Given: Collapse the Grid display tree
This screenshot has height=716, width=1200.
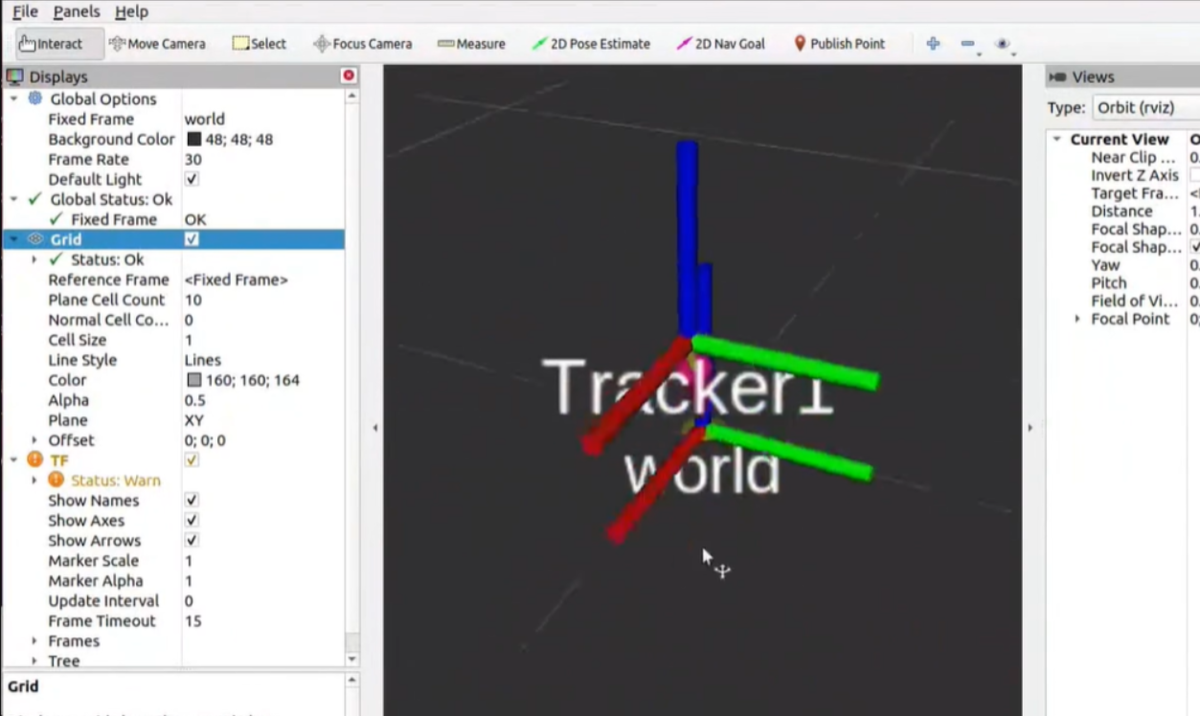Looking at the screenshot, I should [14, 239].
